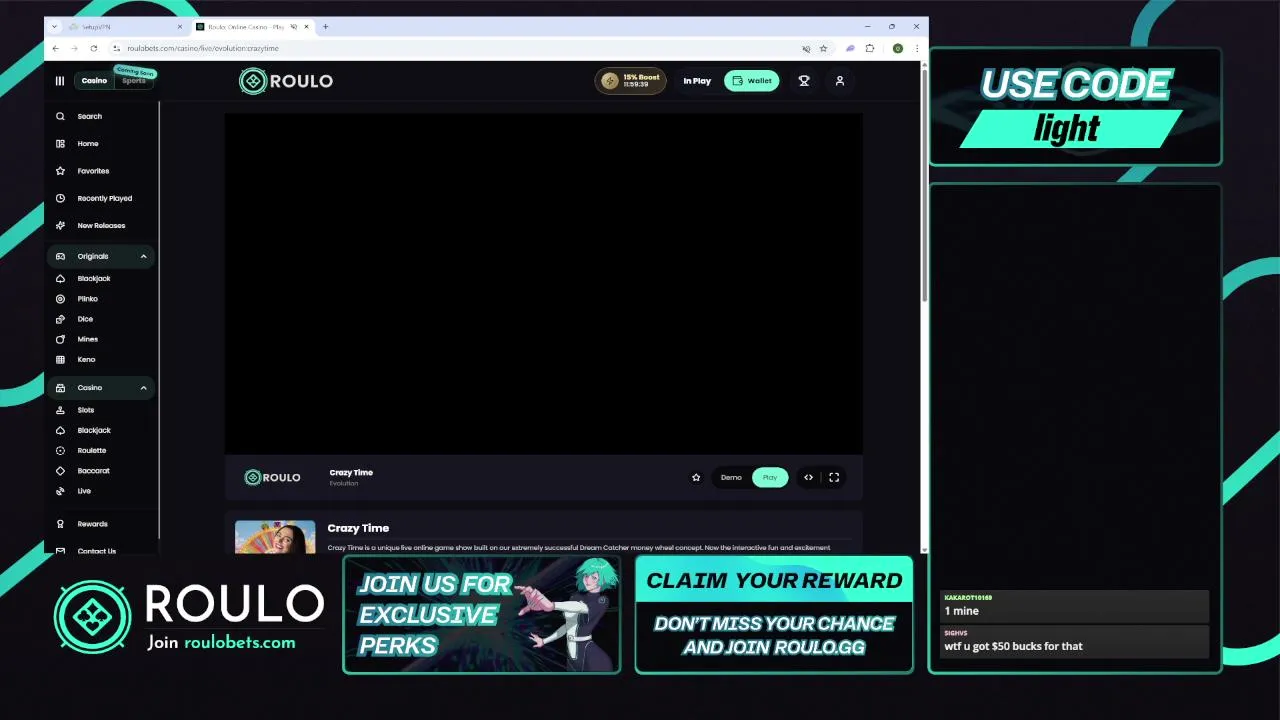Open the Wallet

(752, 81)
